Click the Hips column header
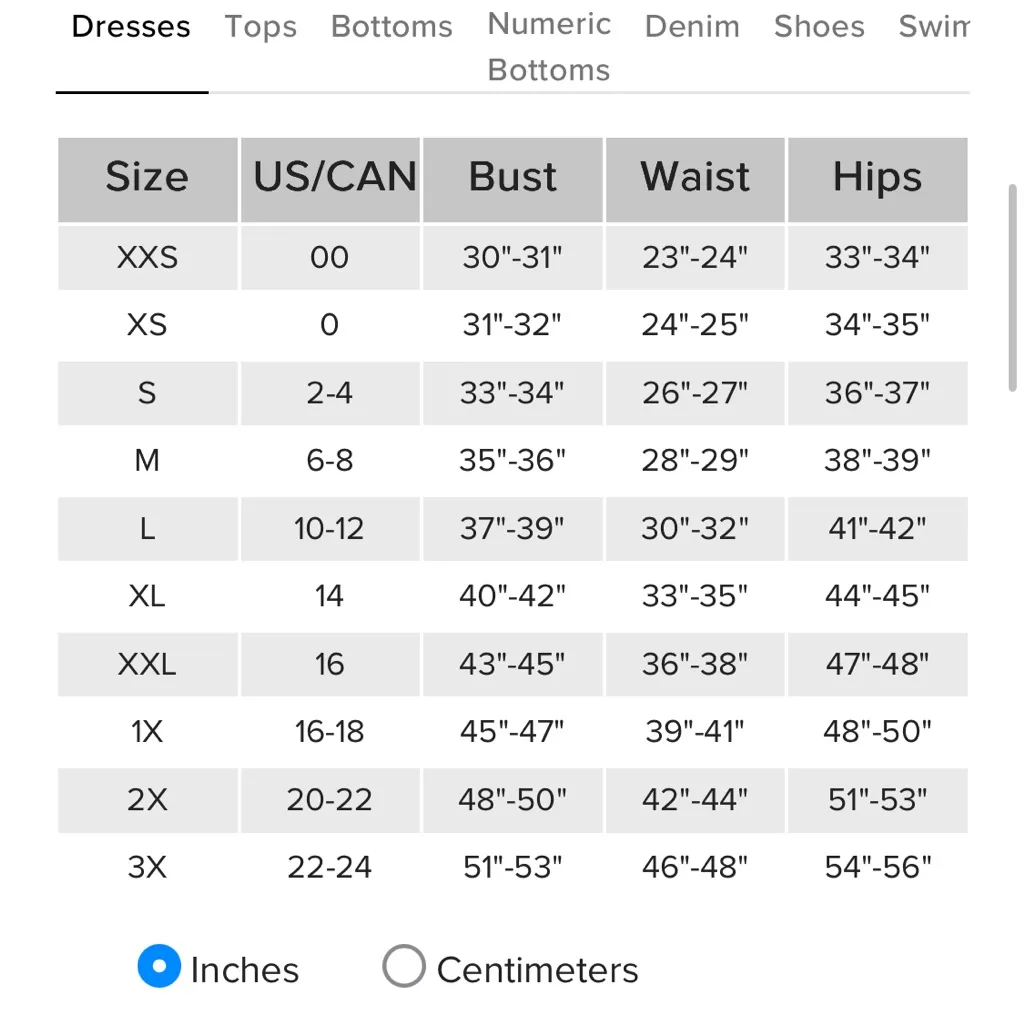Image resolution: width=1025 pixels, height=1025 pixels. tap(877, 178)
